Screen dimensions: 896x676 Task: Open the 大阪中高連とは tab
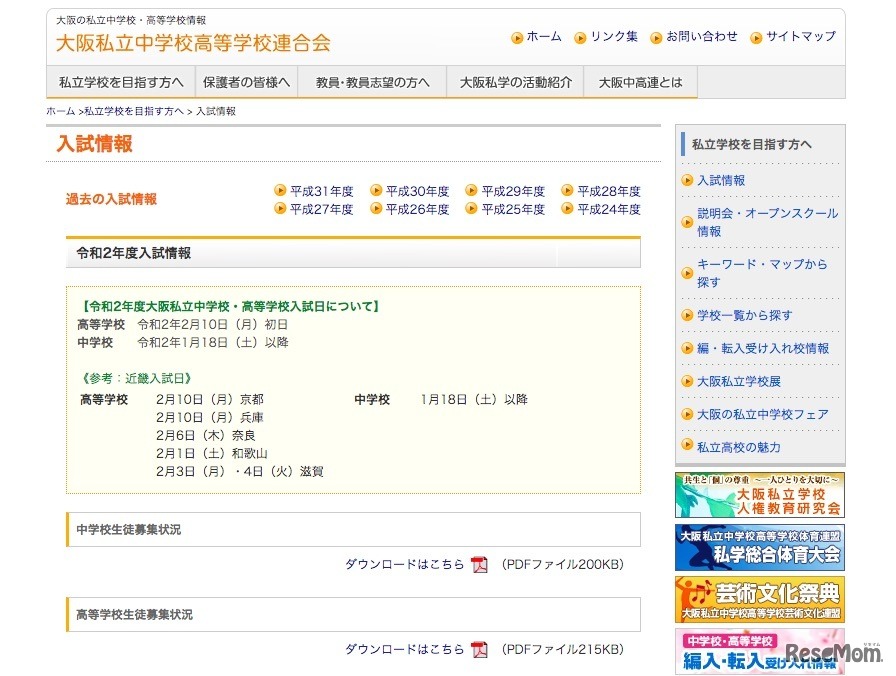[640, 83]
